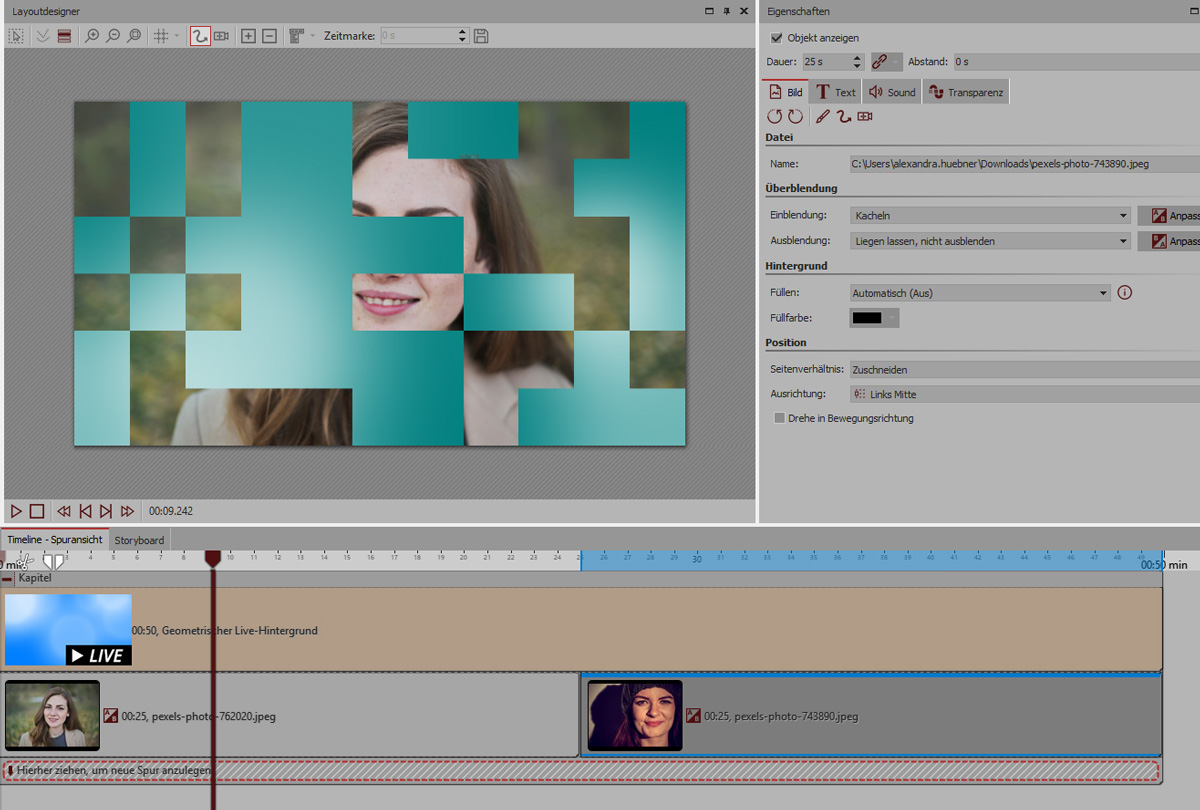The height and width of the screenshot is (810, 1200).
Task: Click the Anpassen button beside Einblendung
Action: pyautogui.click(x=1168, y=215)
